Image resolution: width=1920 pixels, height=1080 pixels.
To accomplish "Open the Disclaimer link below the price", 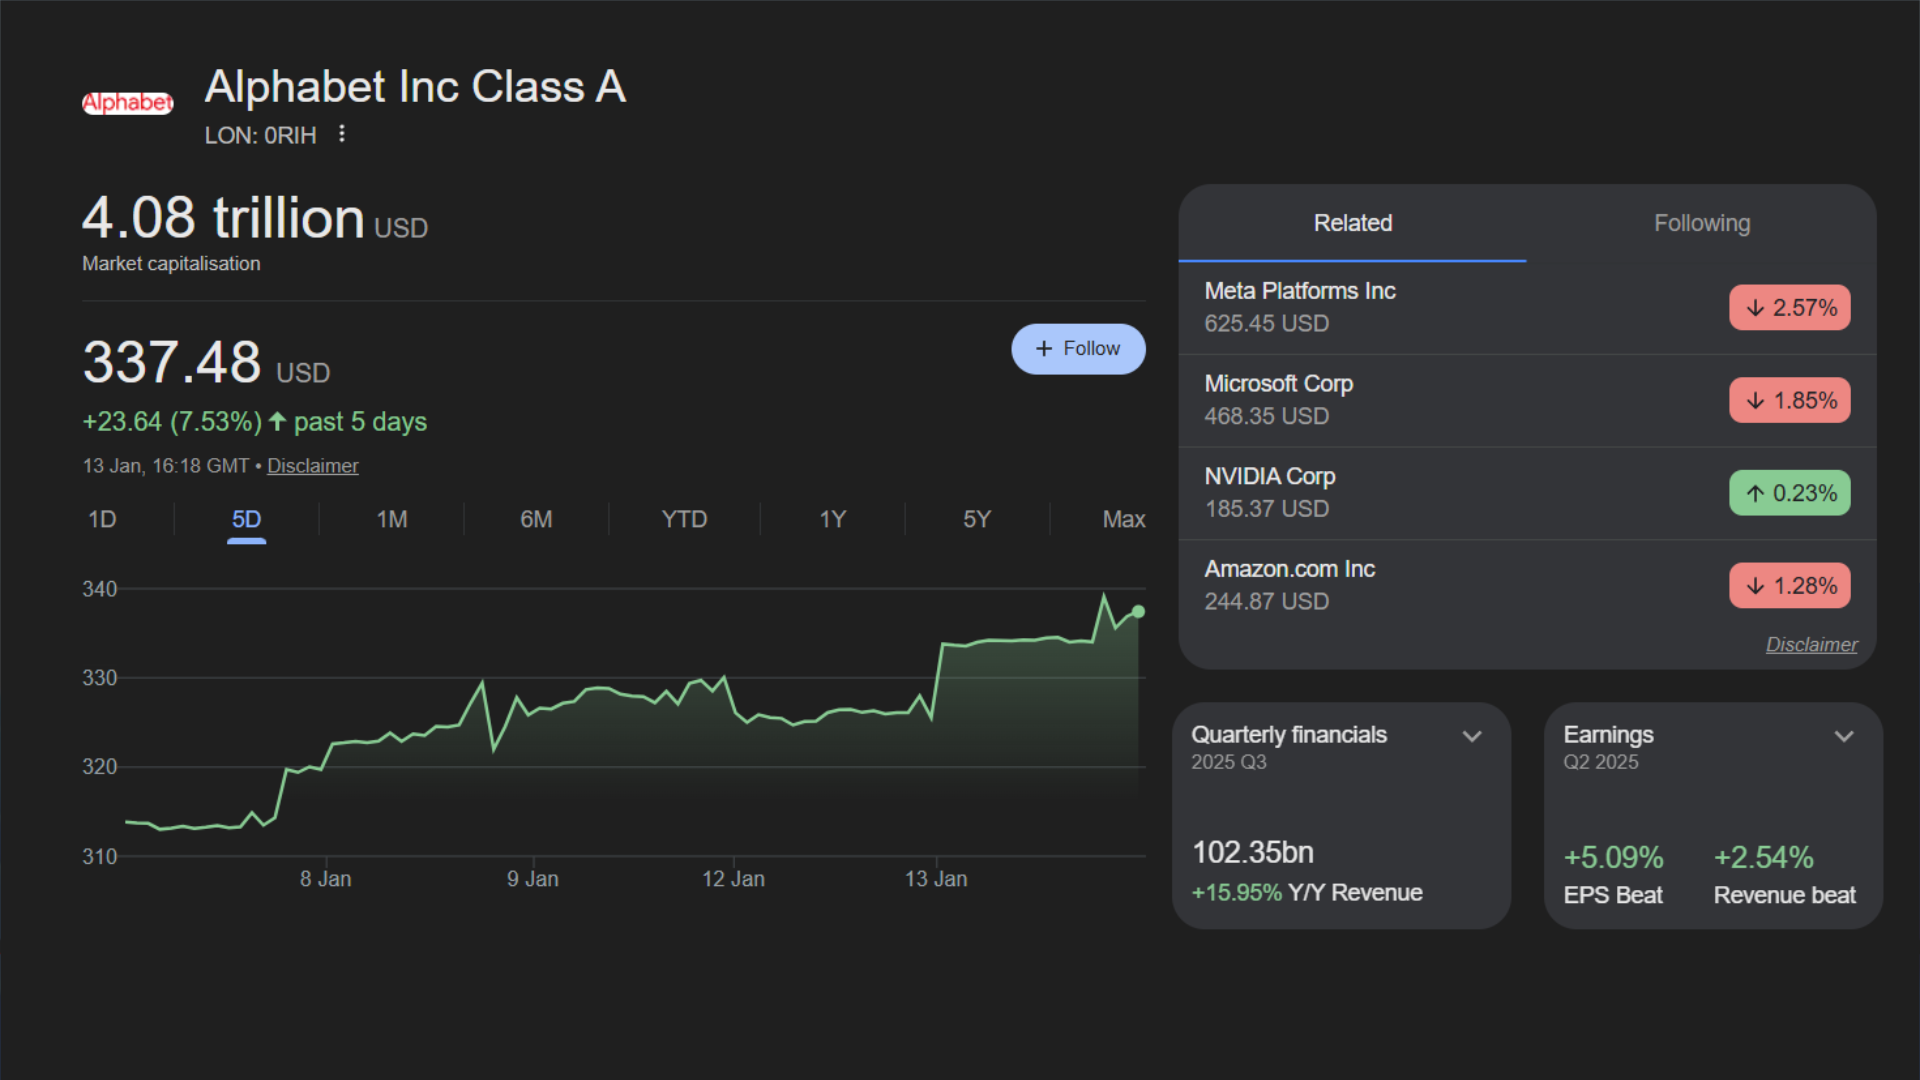I will [x=312, y=465].
